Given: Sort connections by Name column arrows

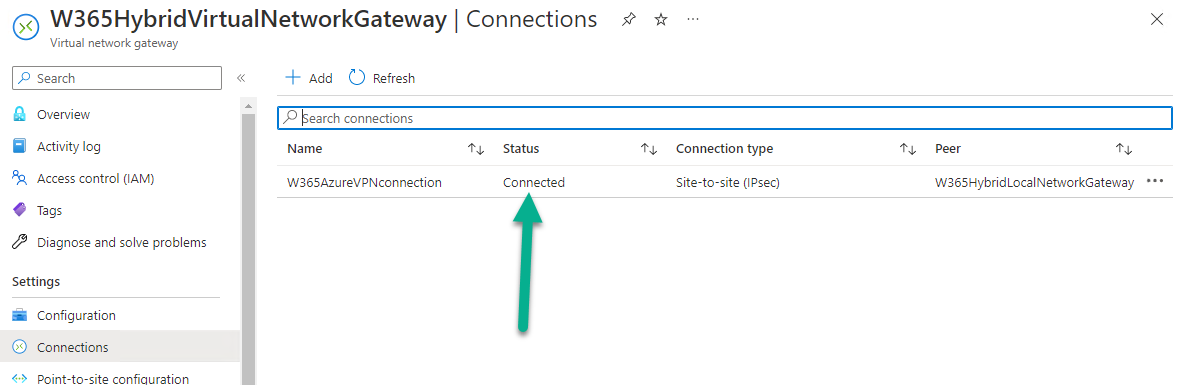Looking at the screenshot, I should click(476, 149).
